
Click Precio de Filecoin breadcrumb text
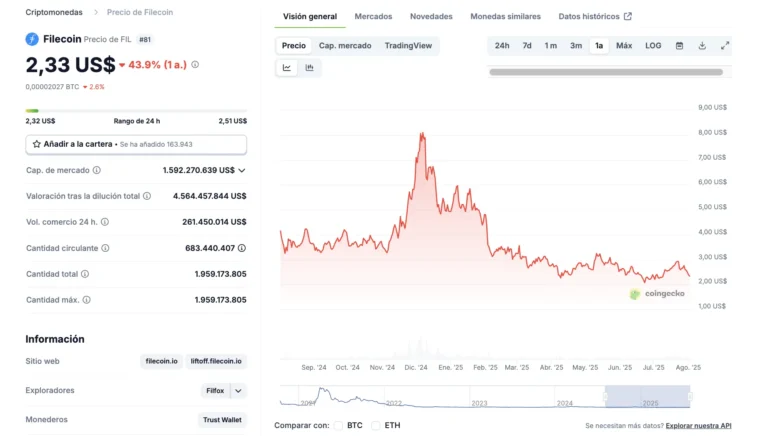click(x=140, y=12)
